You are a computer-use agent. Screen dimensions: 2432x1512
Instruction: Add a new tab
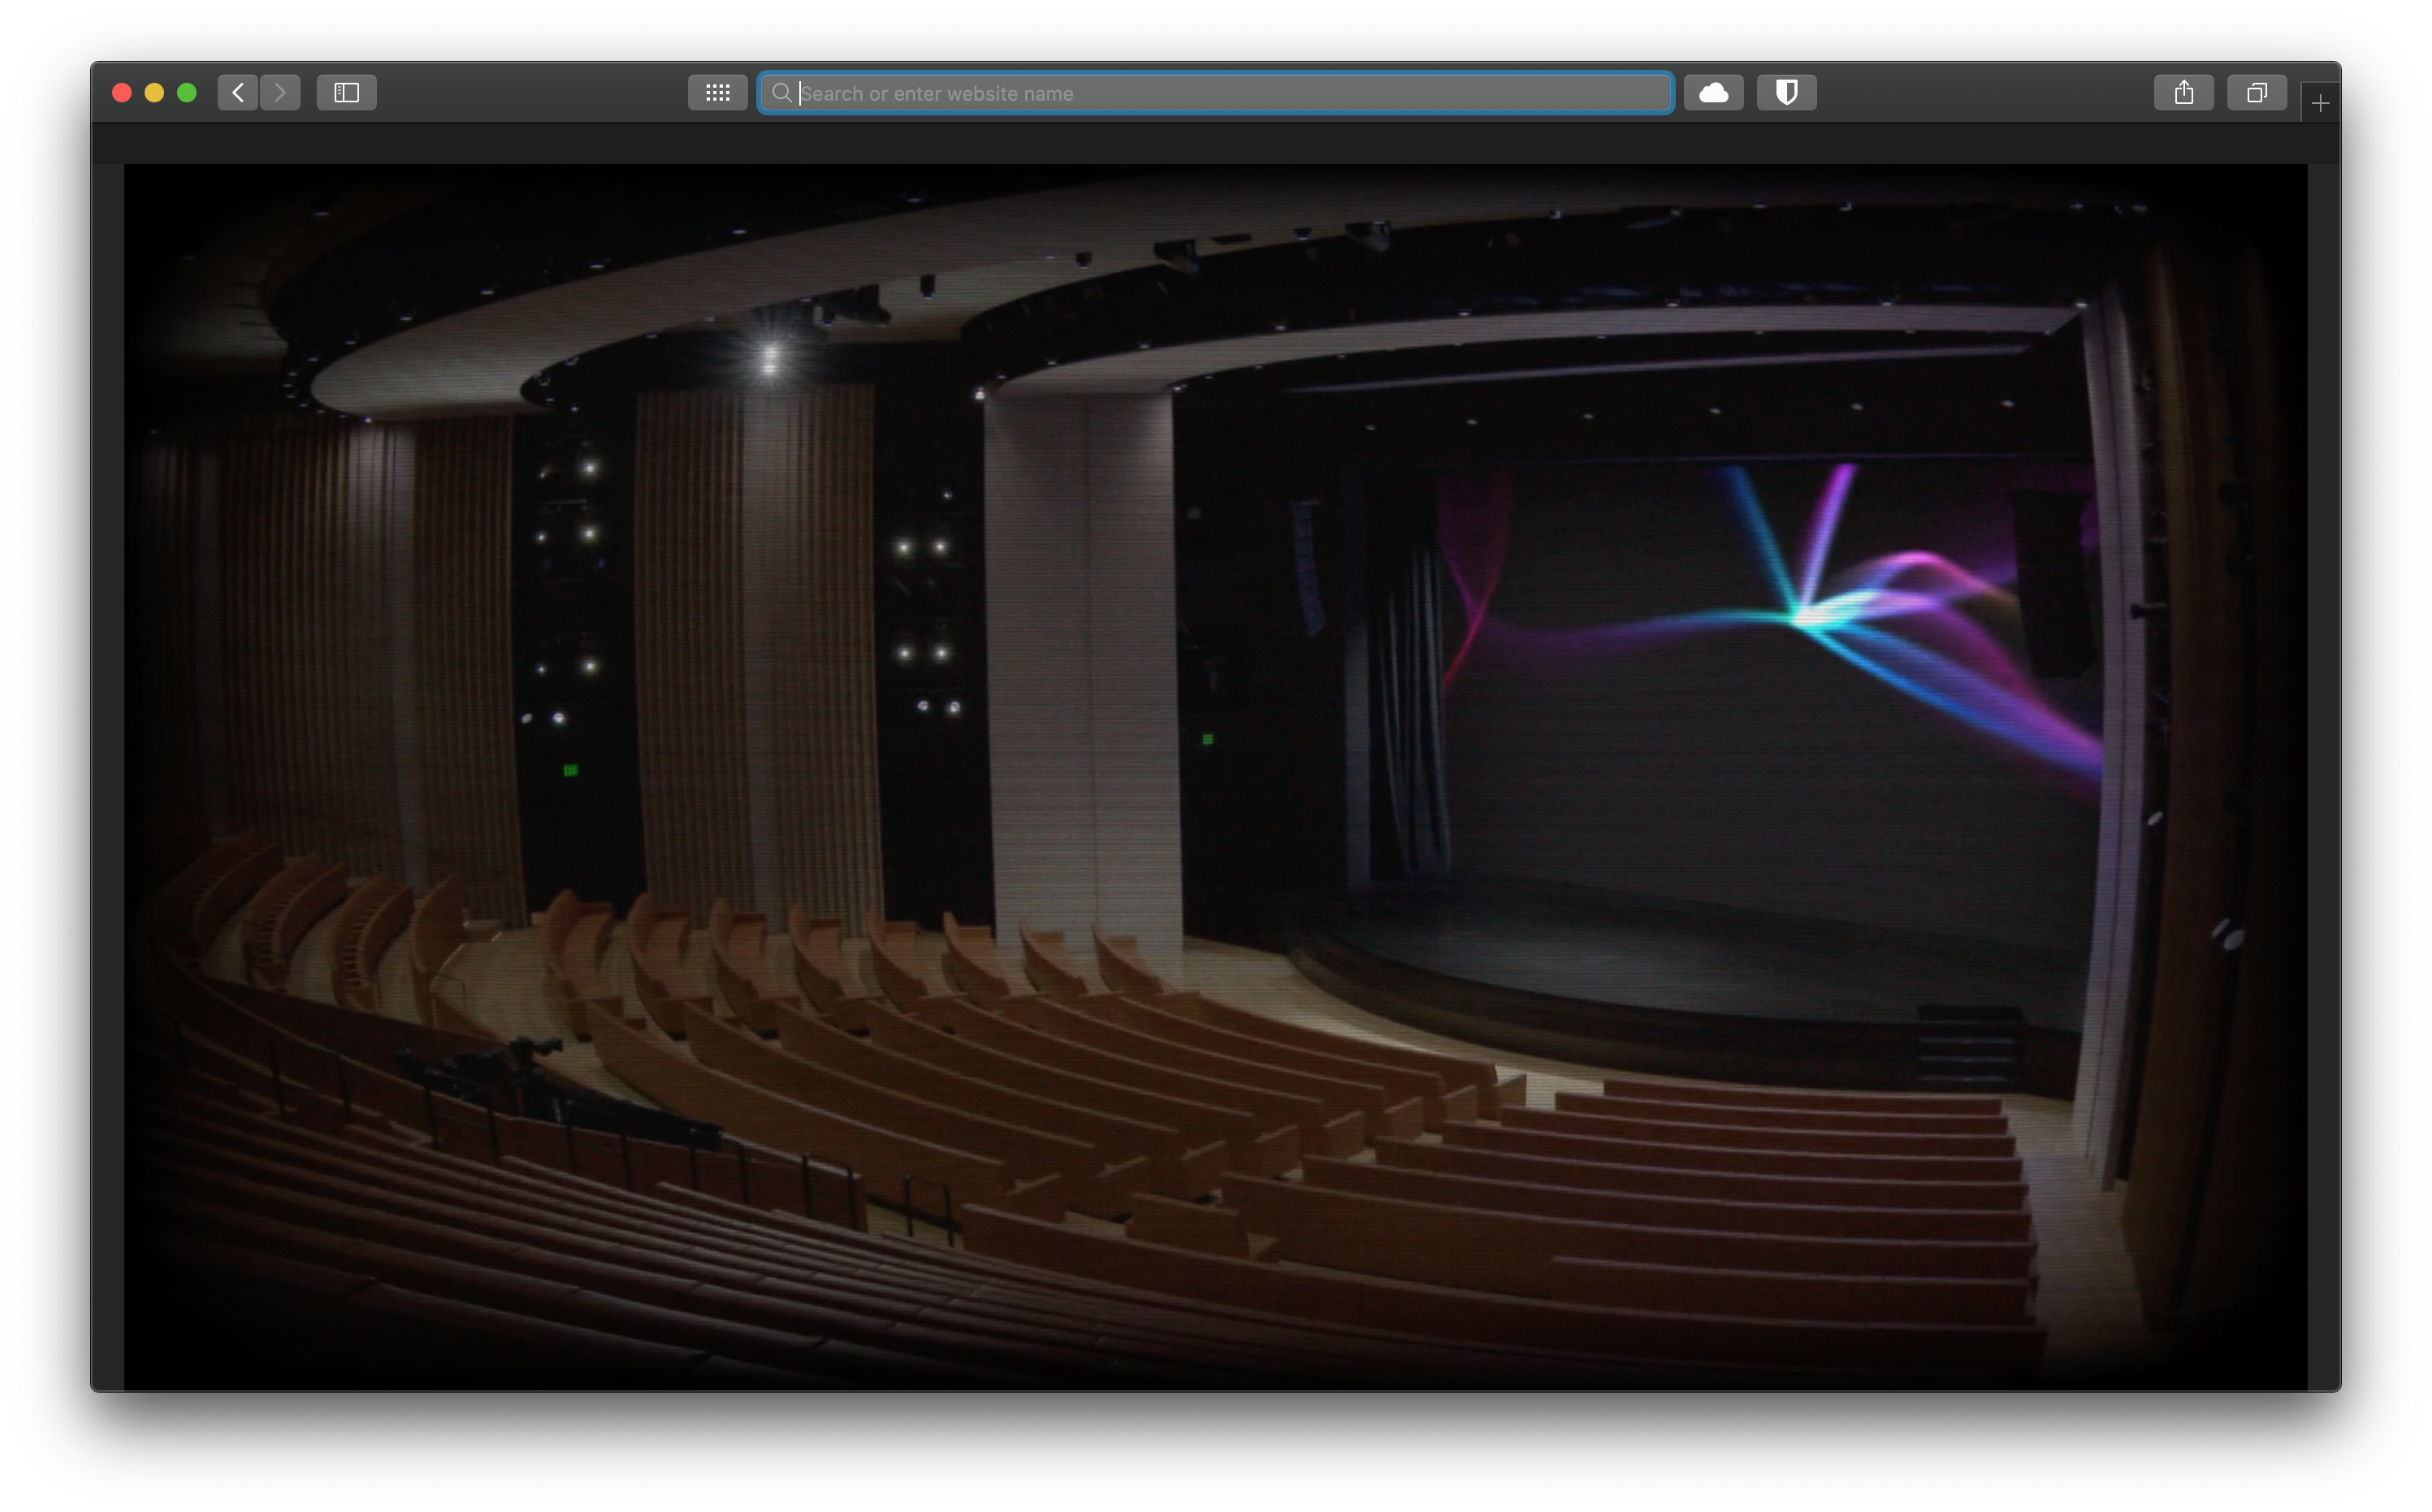coord(2320,103)
